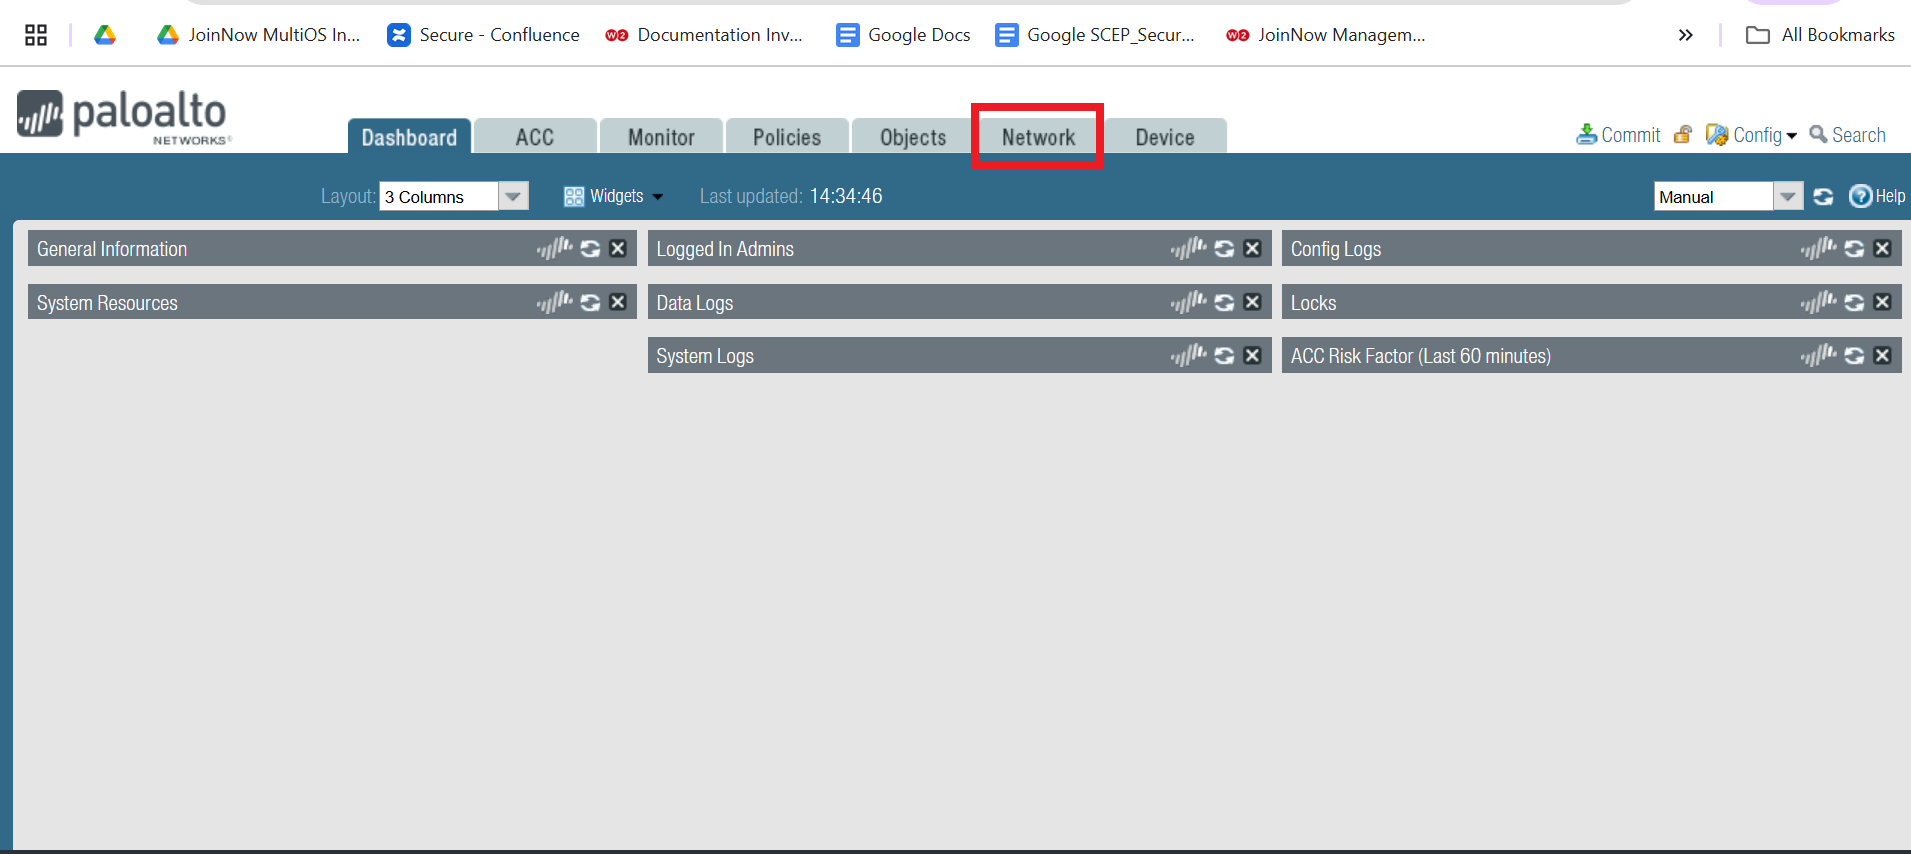Close the Data Logs widget
Viewport: 1911px width, 854px height.
point(1252,302)
